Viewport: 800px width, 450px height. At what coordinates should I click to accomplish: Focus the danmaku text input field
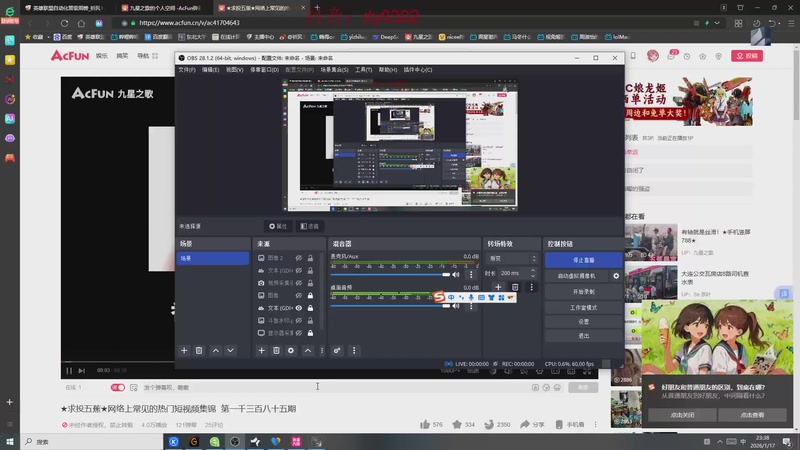(332, 387)
